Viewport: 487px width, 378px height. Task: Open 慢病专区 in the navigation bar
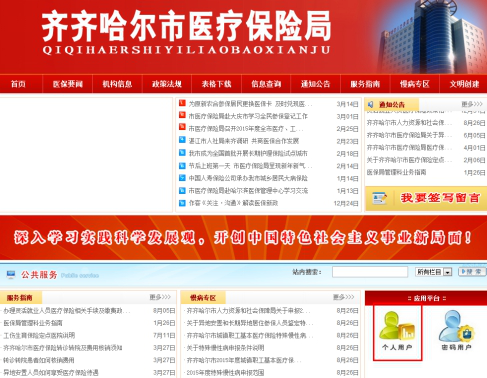[x=415, y=84]
